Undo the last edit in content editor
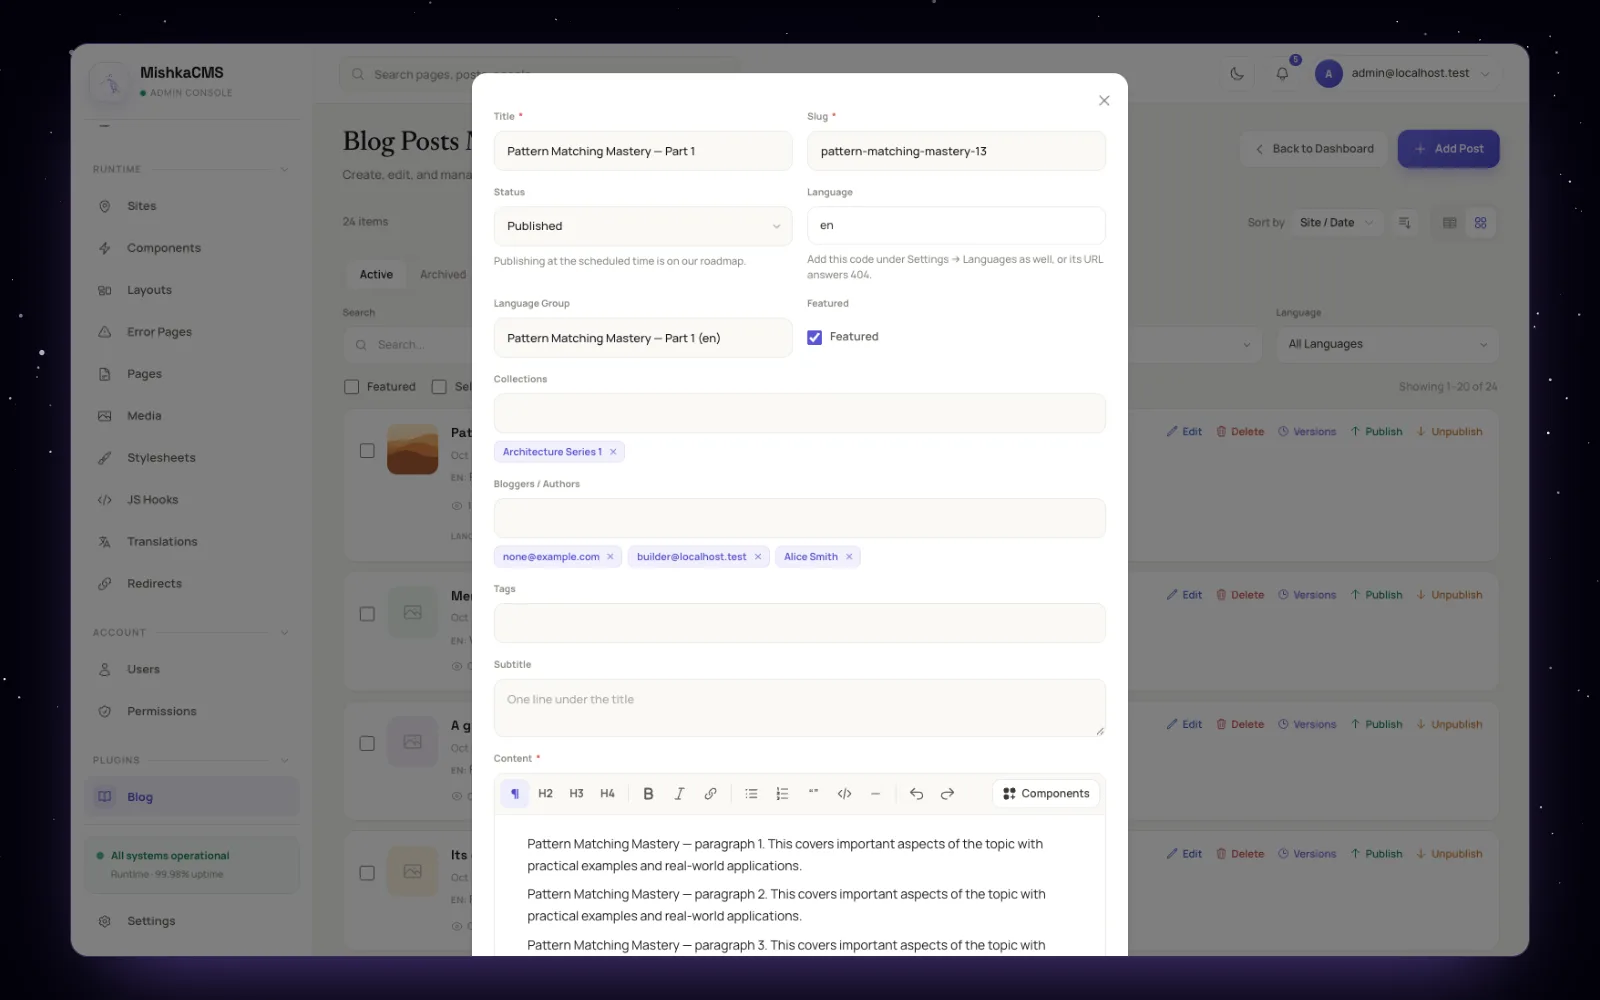The height and width of the screenshot is (1000, 1600). (916, 794)
